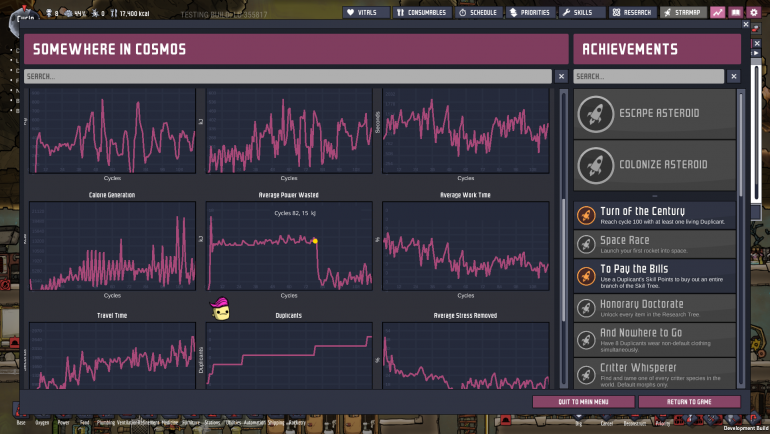Open the settings gear icon
Image resolution: width=770 pixels, height=434 pixels.
pos(754,13)
